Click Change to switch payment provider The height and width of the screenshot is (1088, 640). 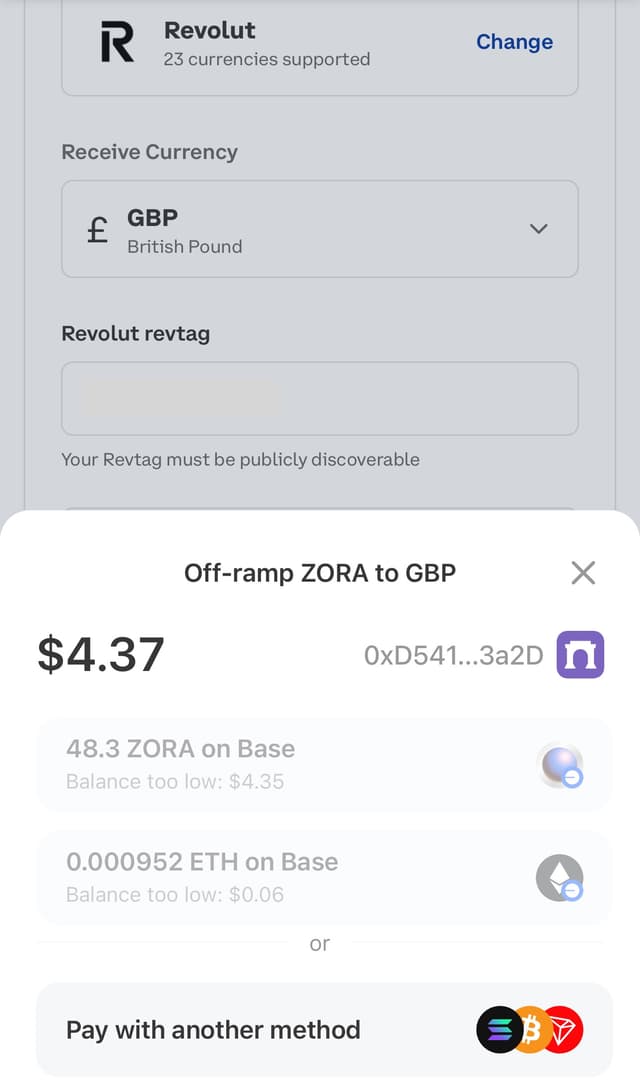[x=514, y=42]
